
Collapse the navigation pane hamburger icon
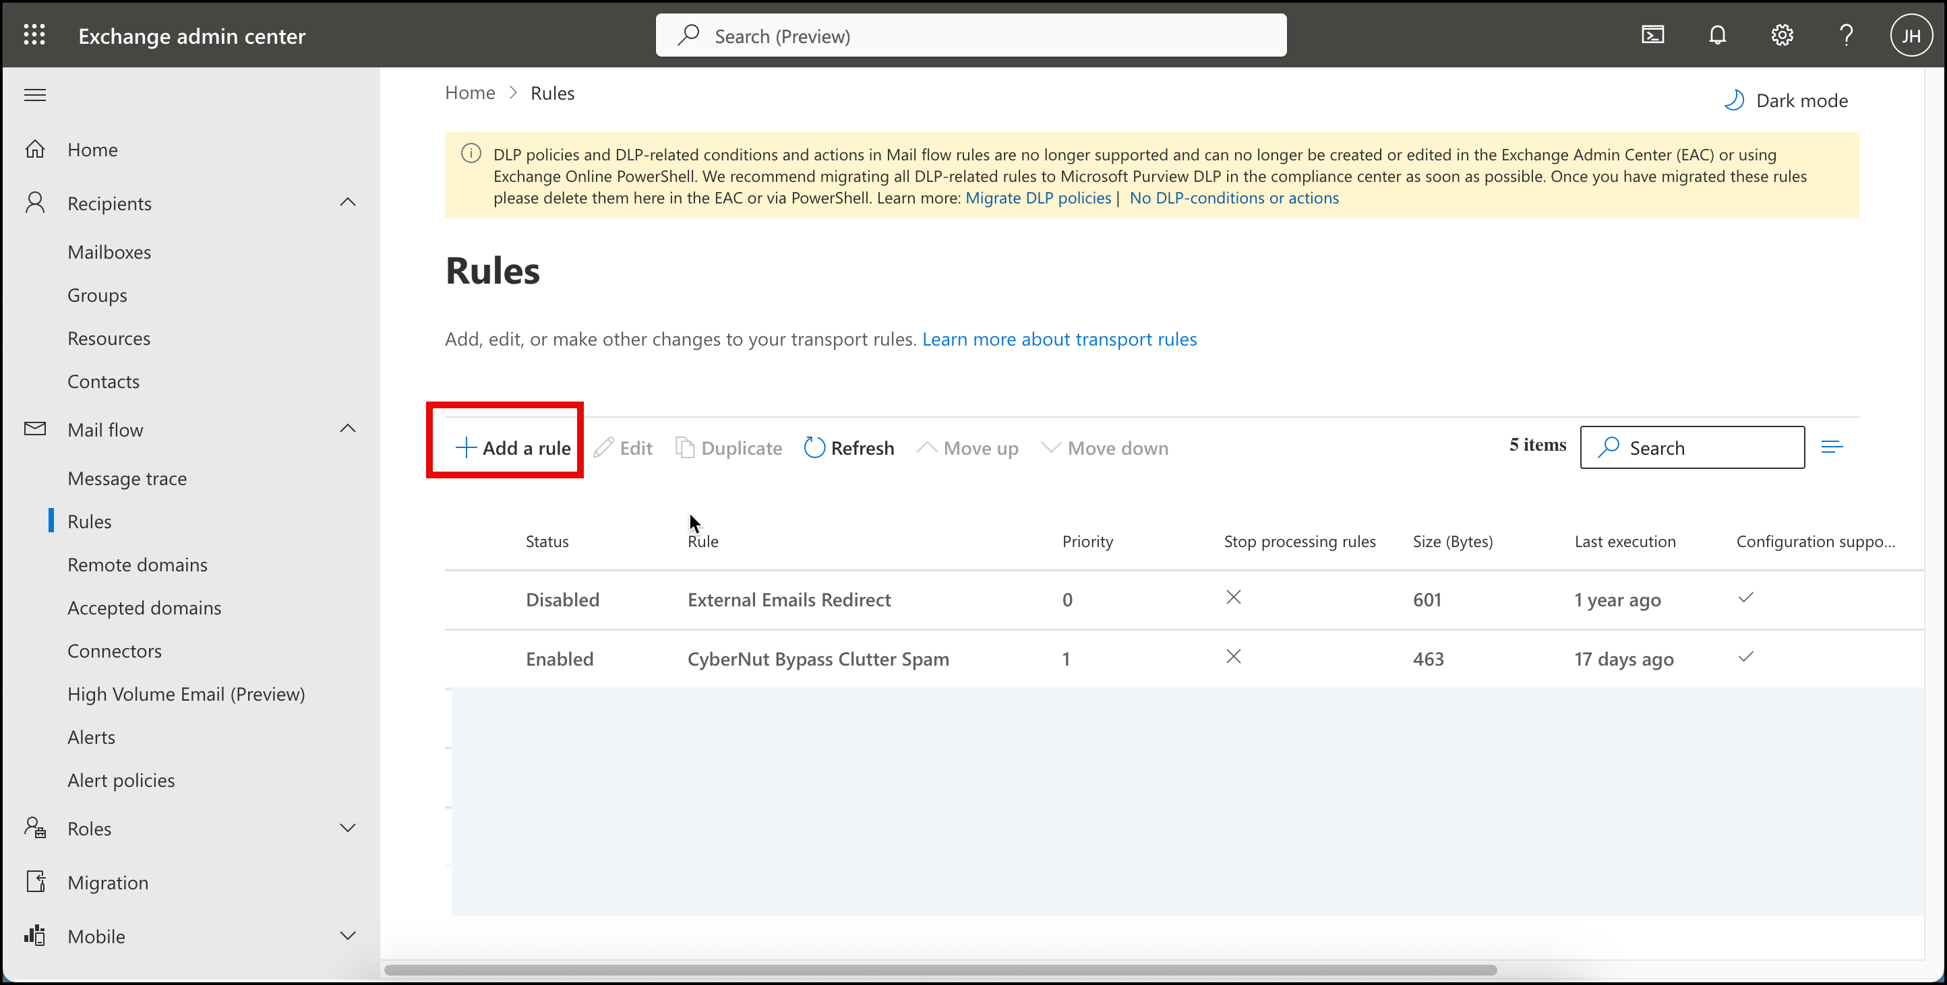click(35, 95)
